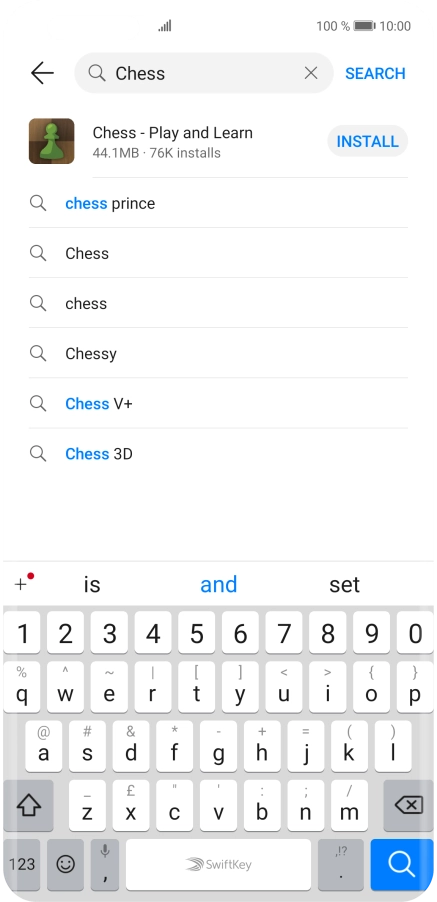Screen dimensions: 437x902
Task: Pick the 'Chess 3D' suggestion
Action: click(218, 454)
